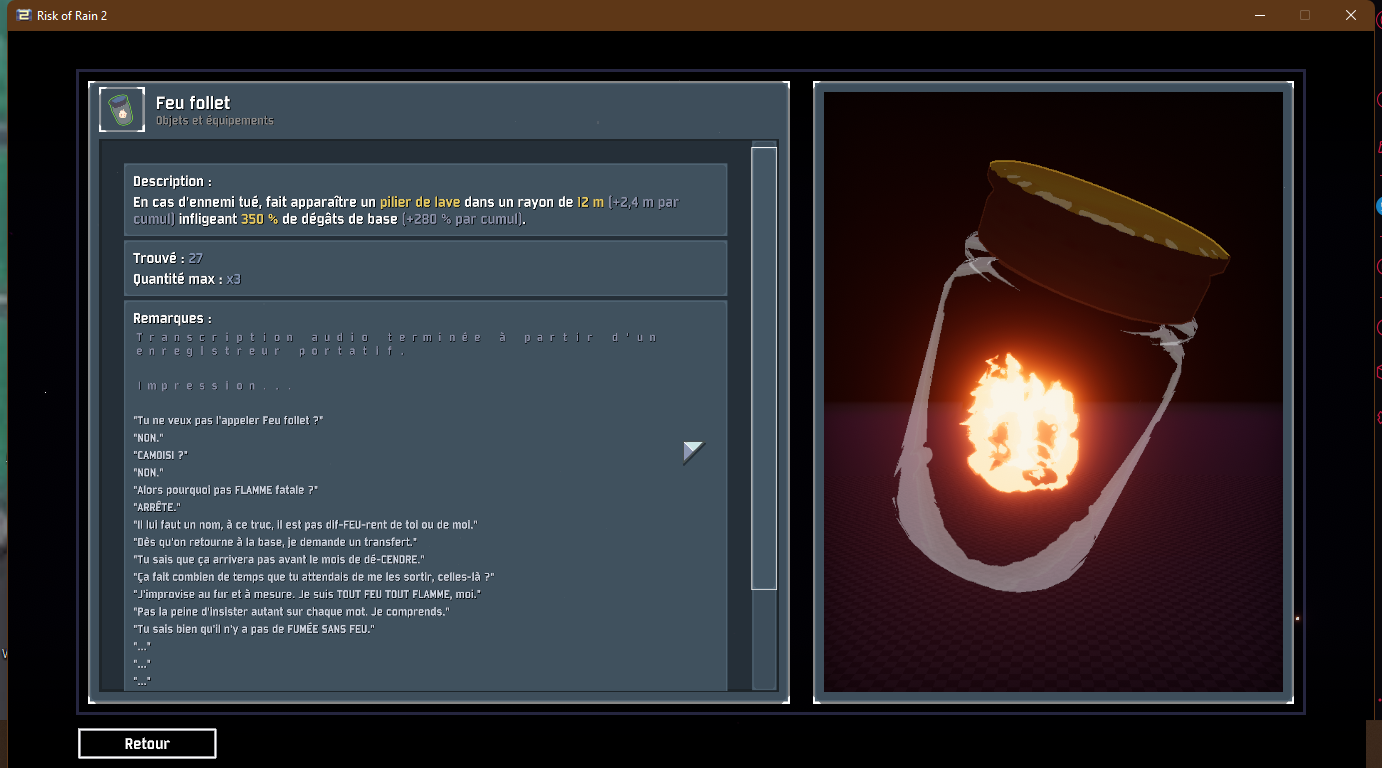Click the yellow "350 %" damage value
This screenshot has width=1382, height=768.
pos(259,219)
